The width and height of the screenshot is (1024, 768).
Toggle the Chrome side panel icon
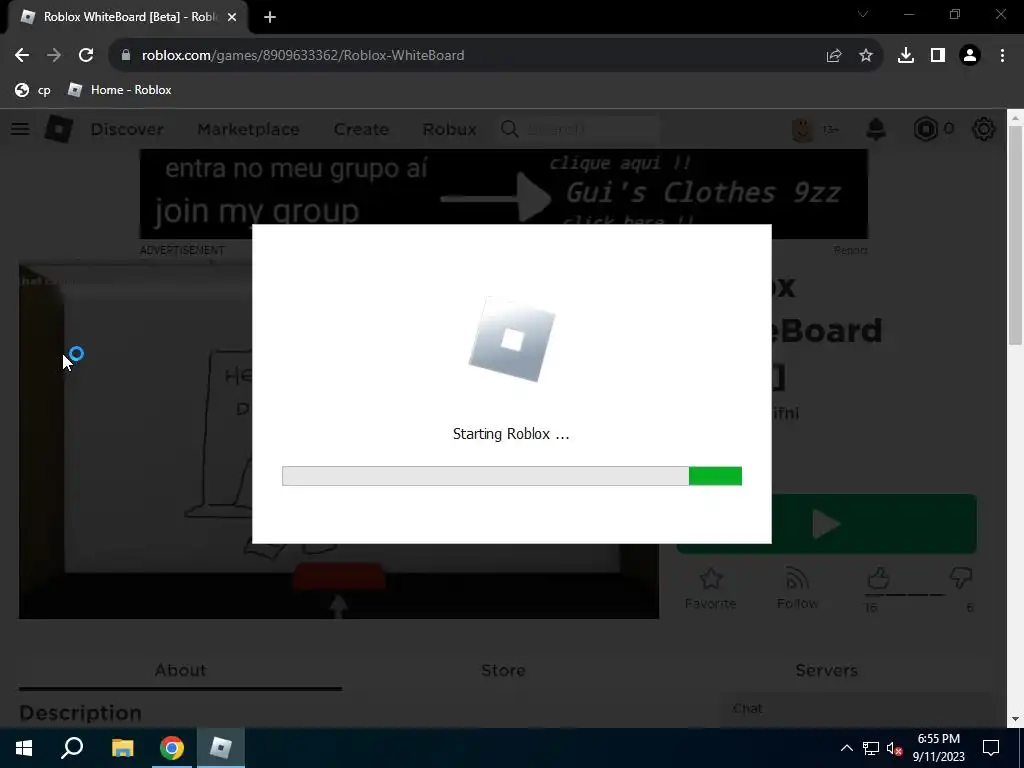click(938, 56)
